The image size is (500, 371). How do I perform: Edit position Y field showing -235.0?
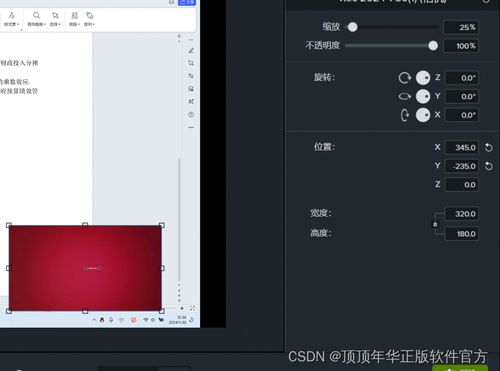[462, 166]
